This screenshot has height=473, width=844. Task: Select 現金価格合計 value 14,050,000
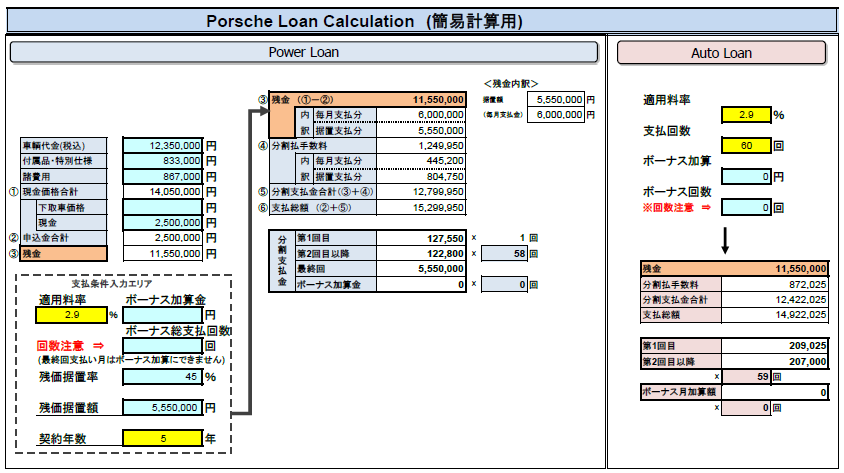point(163,192)
